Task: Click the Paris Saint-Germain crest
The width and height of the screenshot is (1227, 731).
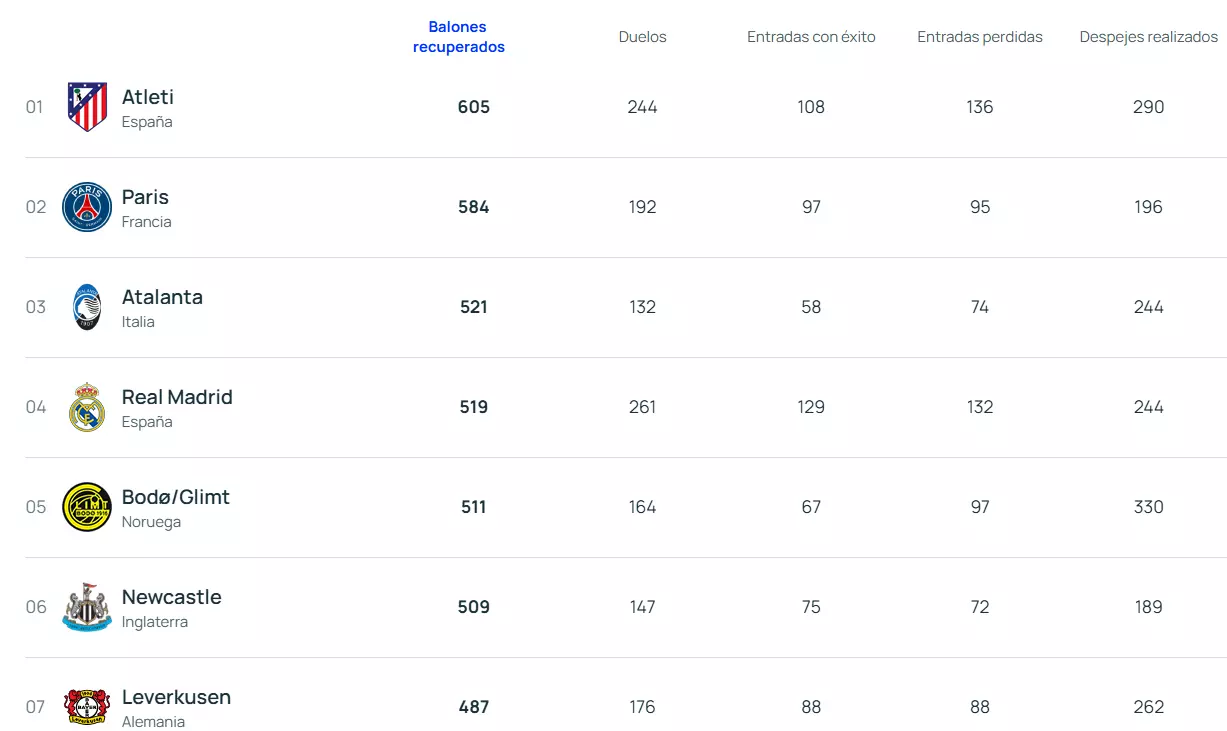Action: tap(87, 207)
